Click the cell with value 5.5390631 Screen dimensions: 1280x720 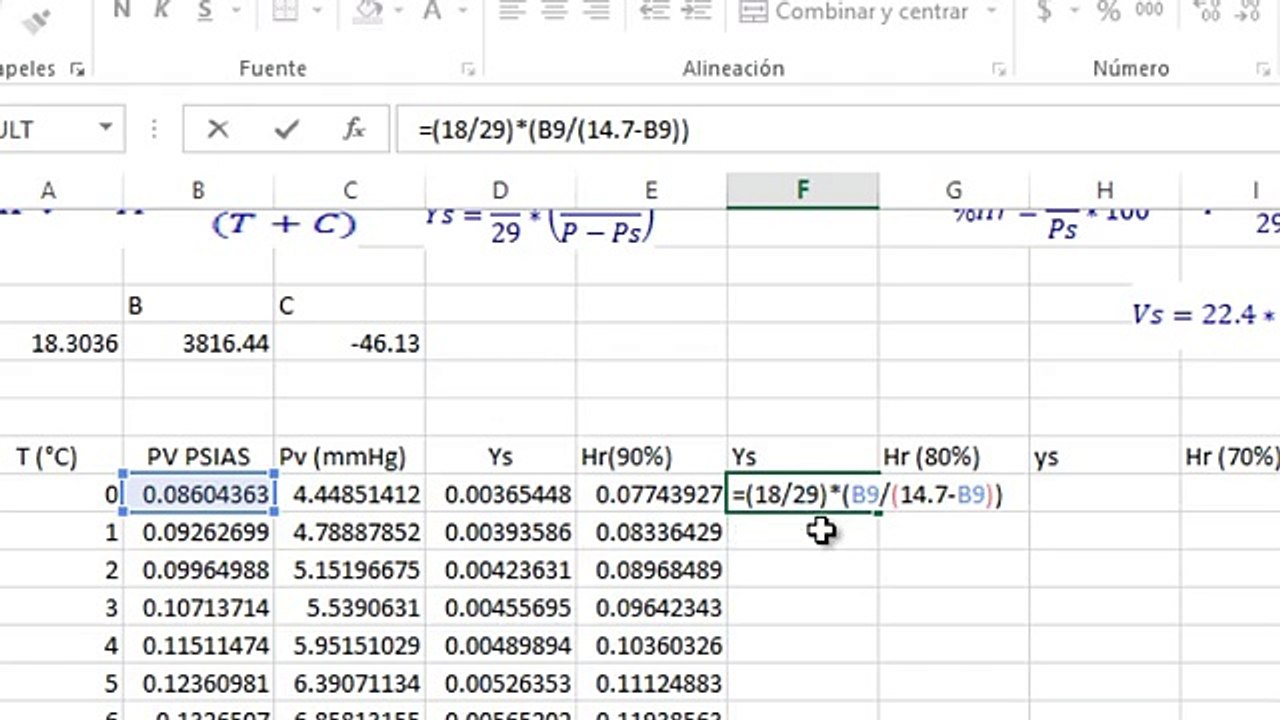pos(350,609)
